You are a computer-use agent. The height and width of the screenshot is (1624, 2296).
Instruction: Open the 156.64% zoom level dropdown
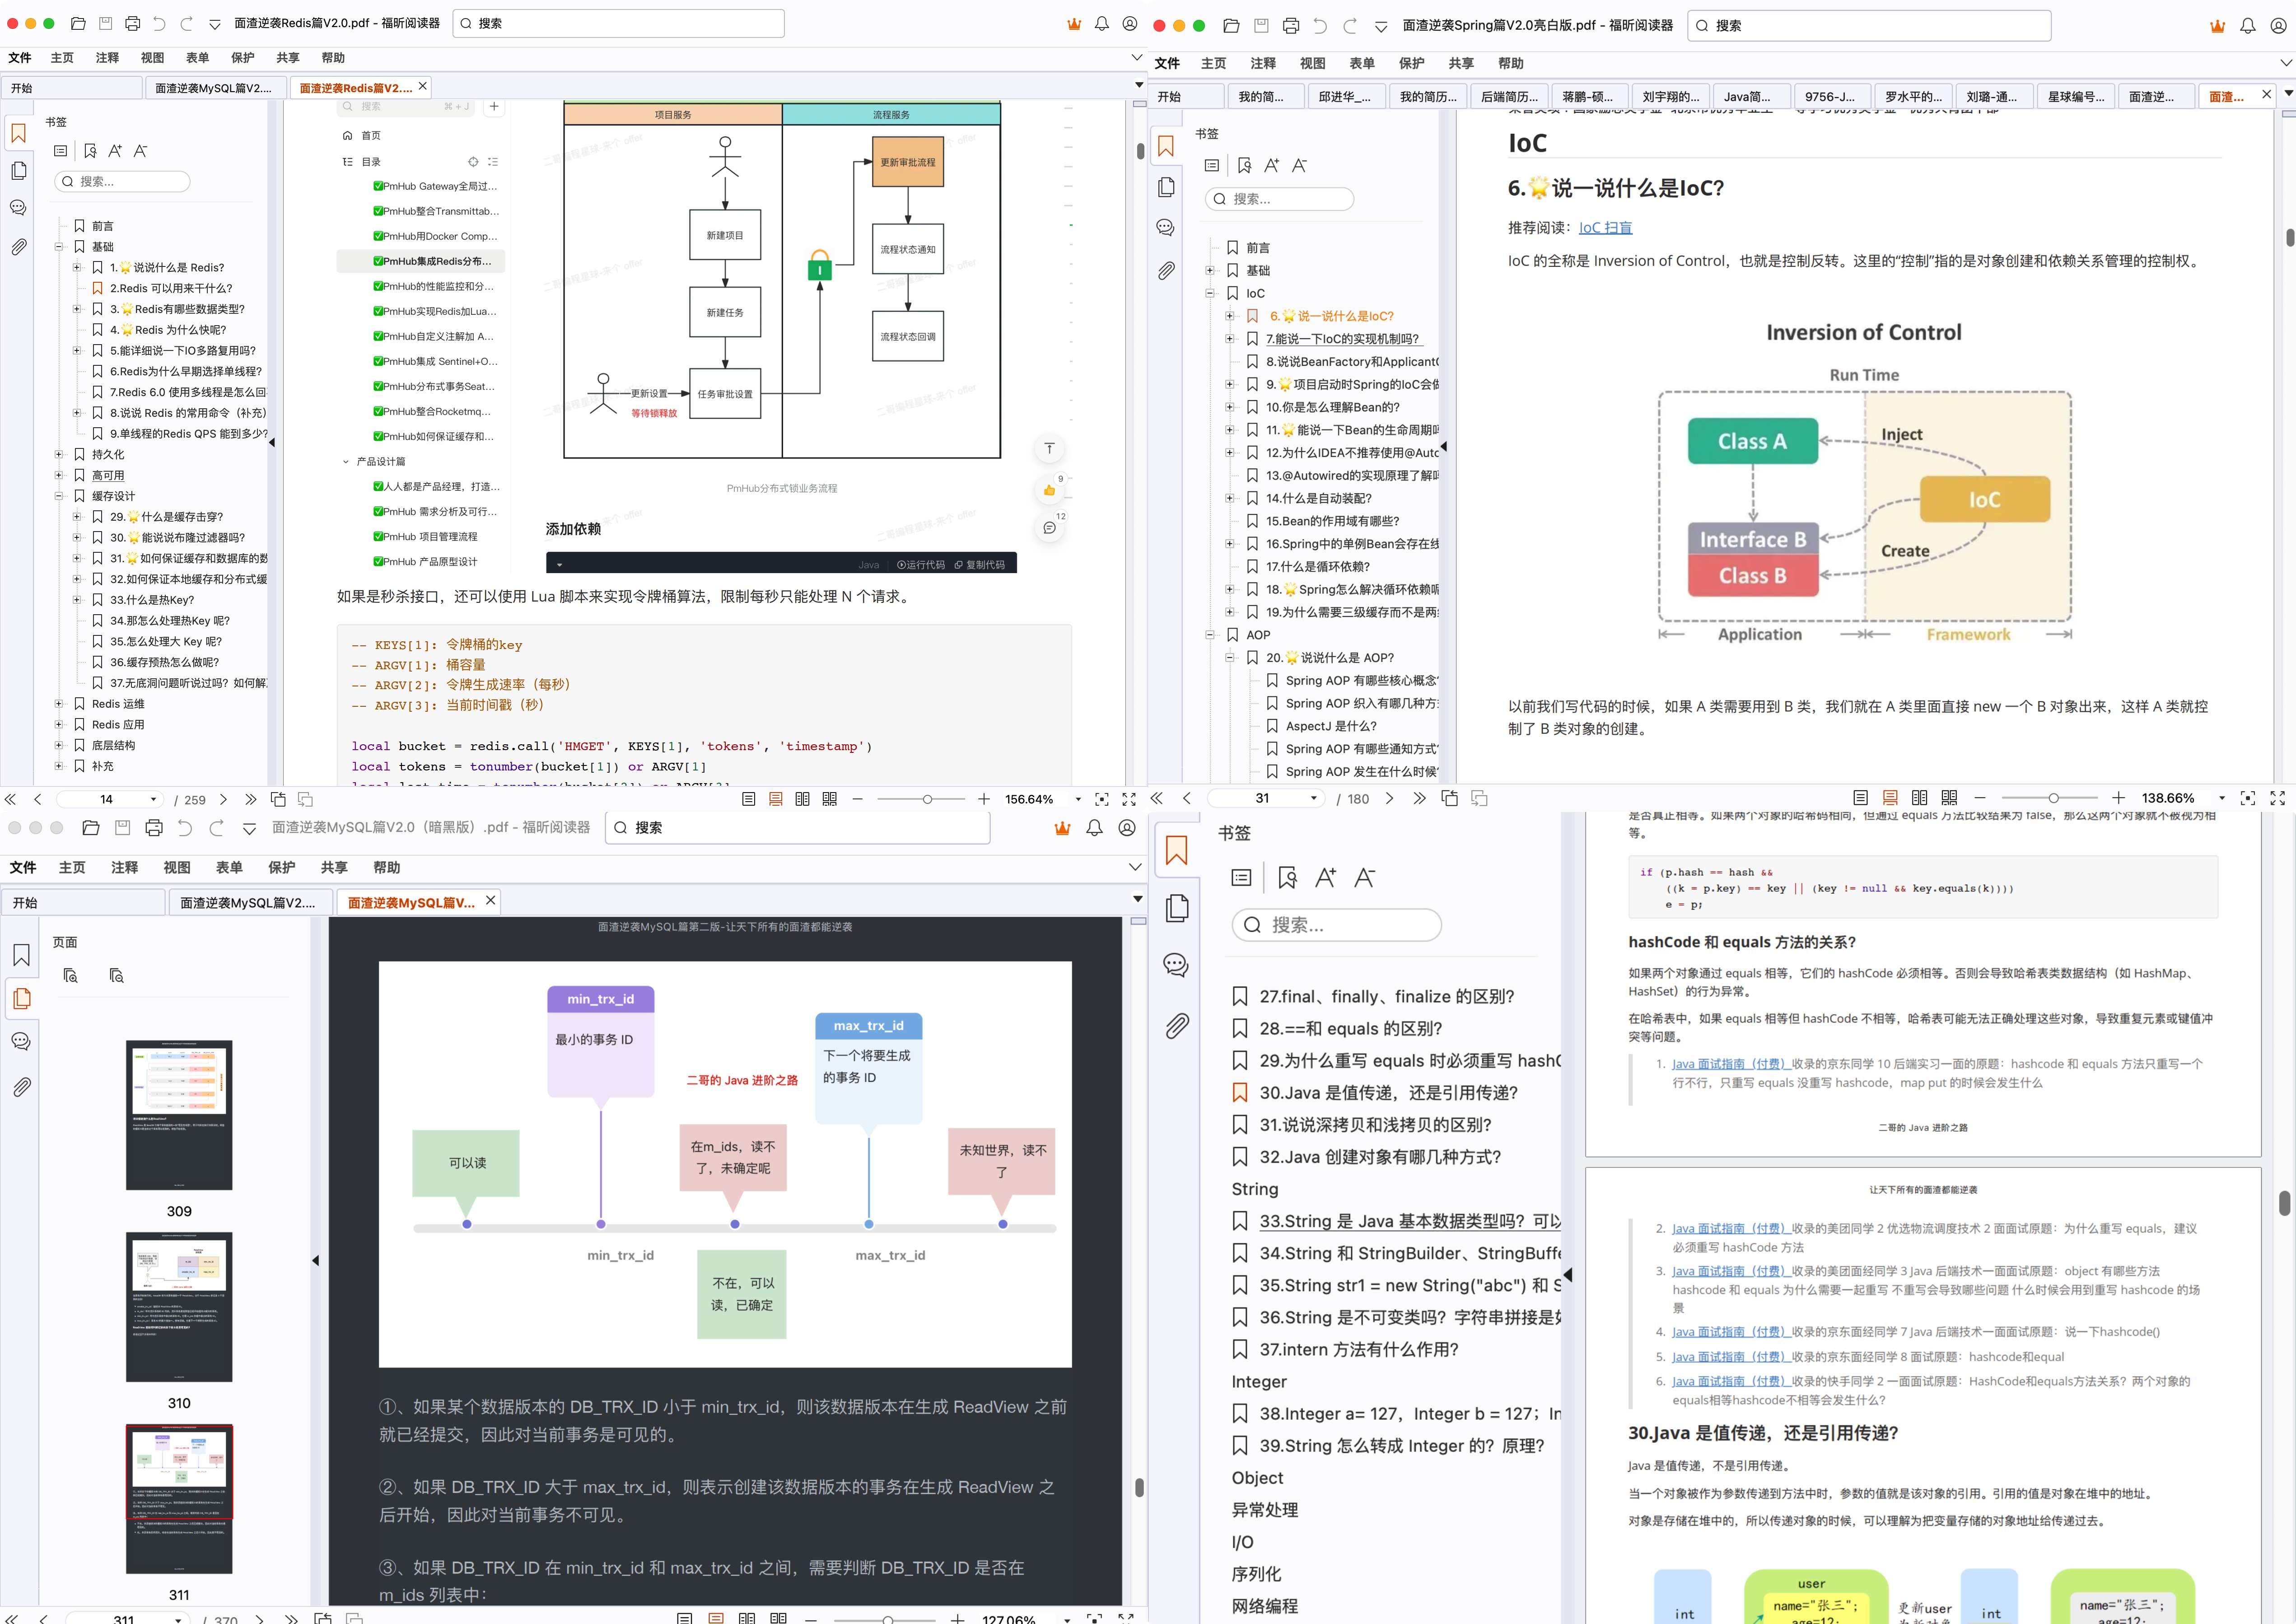(1078, 800)
